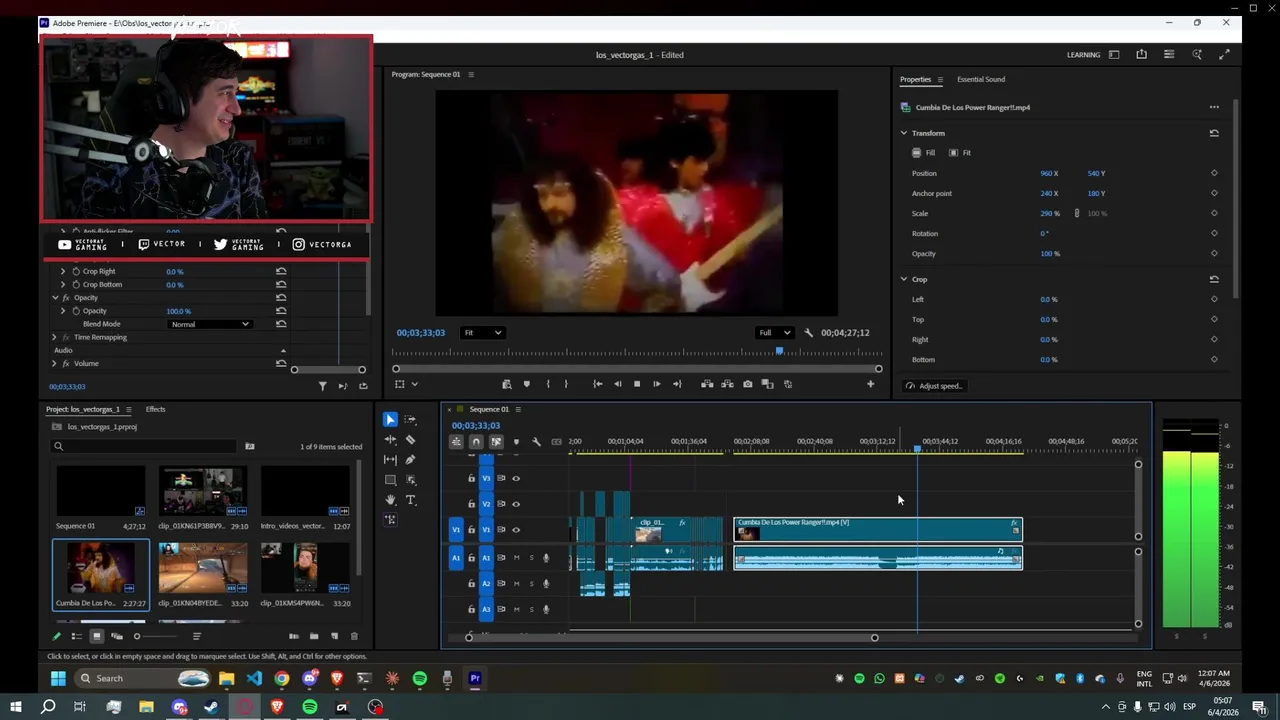The height and width of the screenshot is (720, 1280).
Task: Activate the Pen tool
Action: pyautogui.click(x=410, y=460)
